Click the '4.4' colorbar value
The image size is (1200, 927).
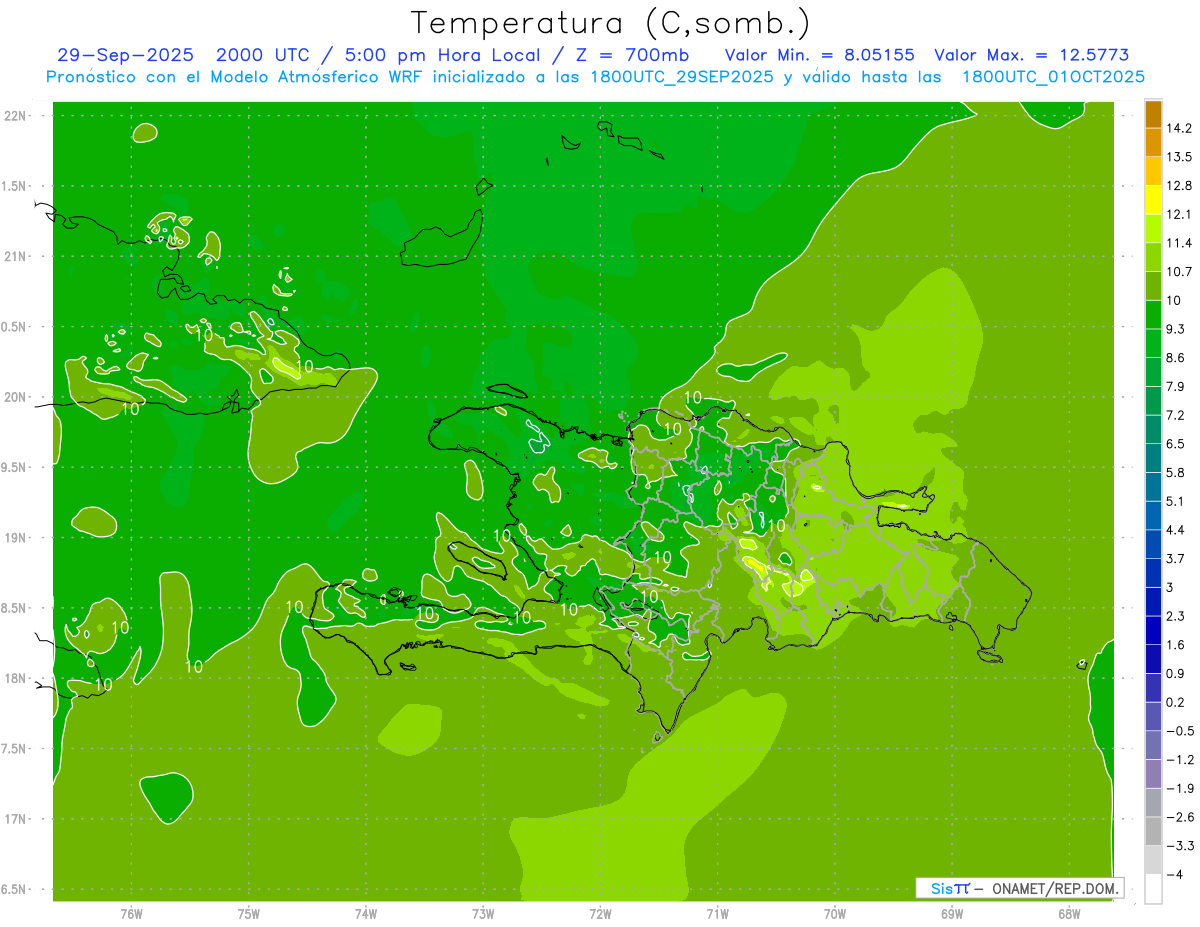tap(1176, 530)
